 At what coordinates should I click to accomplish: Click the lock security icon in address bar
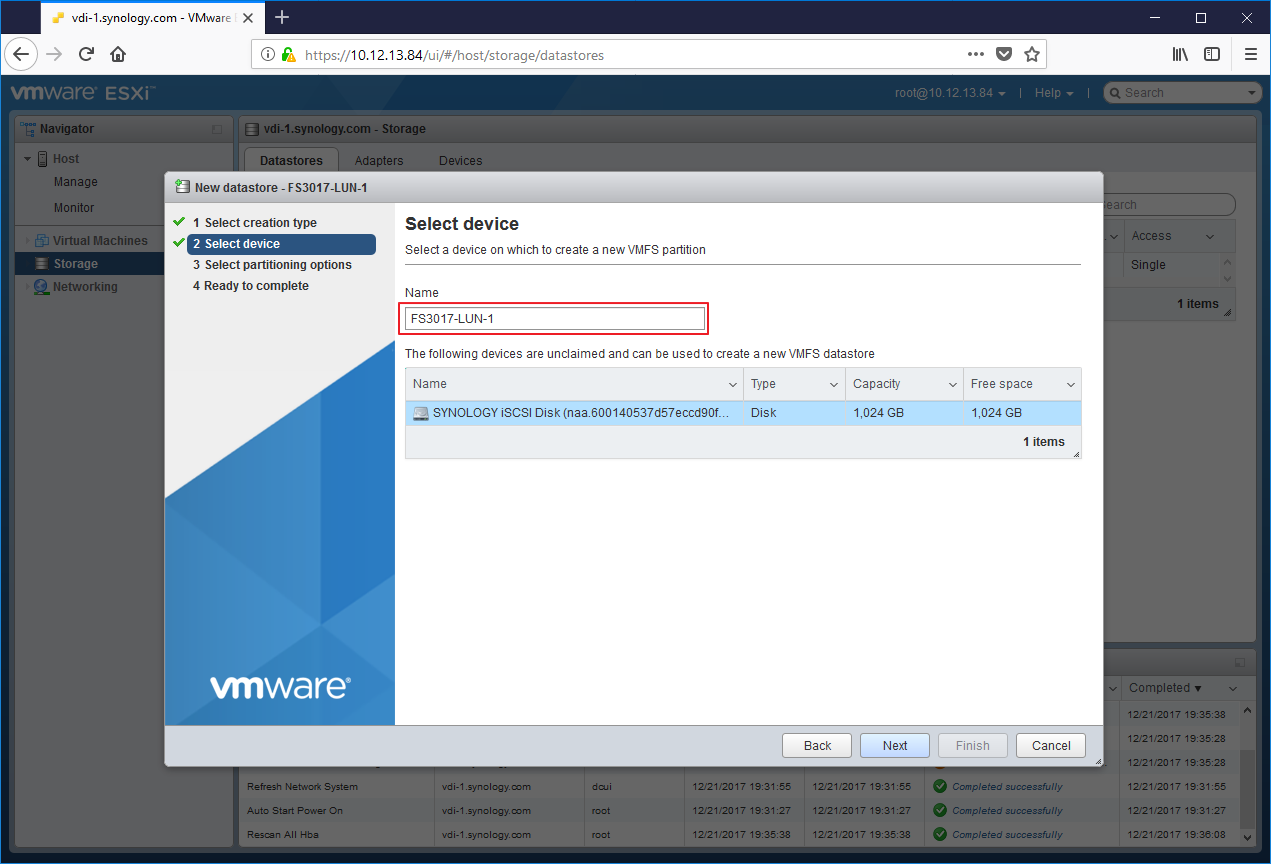(288, 55)
